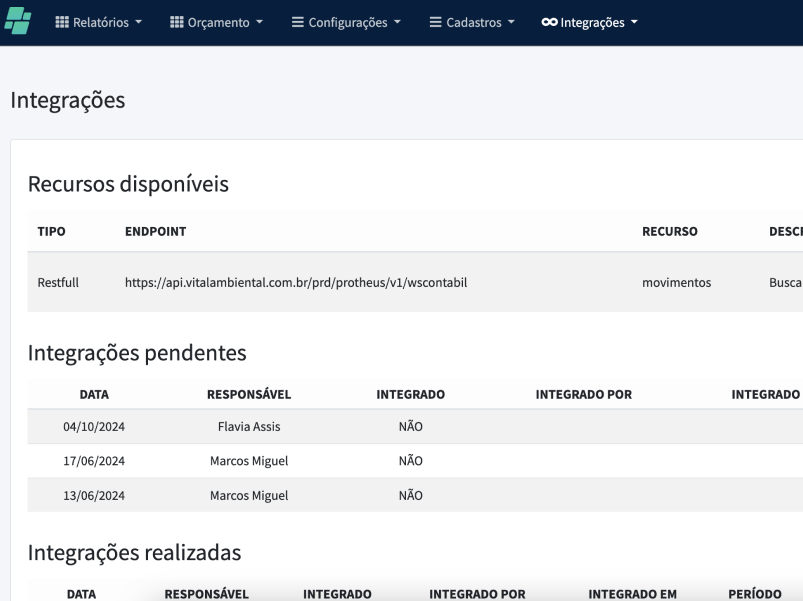Click the grid icon beside Orçamento

click(x=177, y=23)
